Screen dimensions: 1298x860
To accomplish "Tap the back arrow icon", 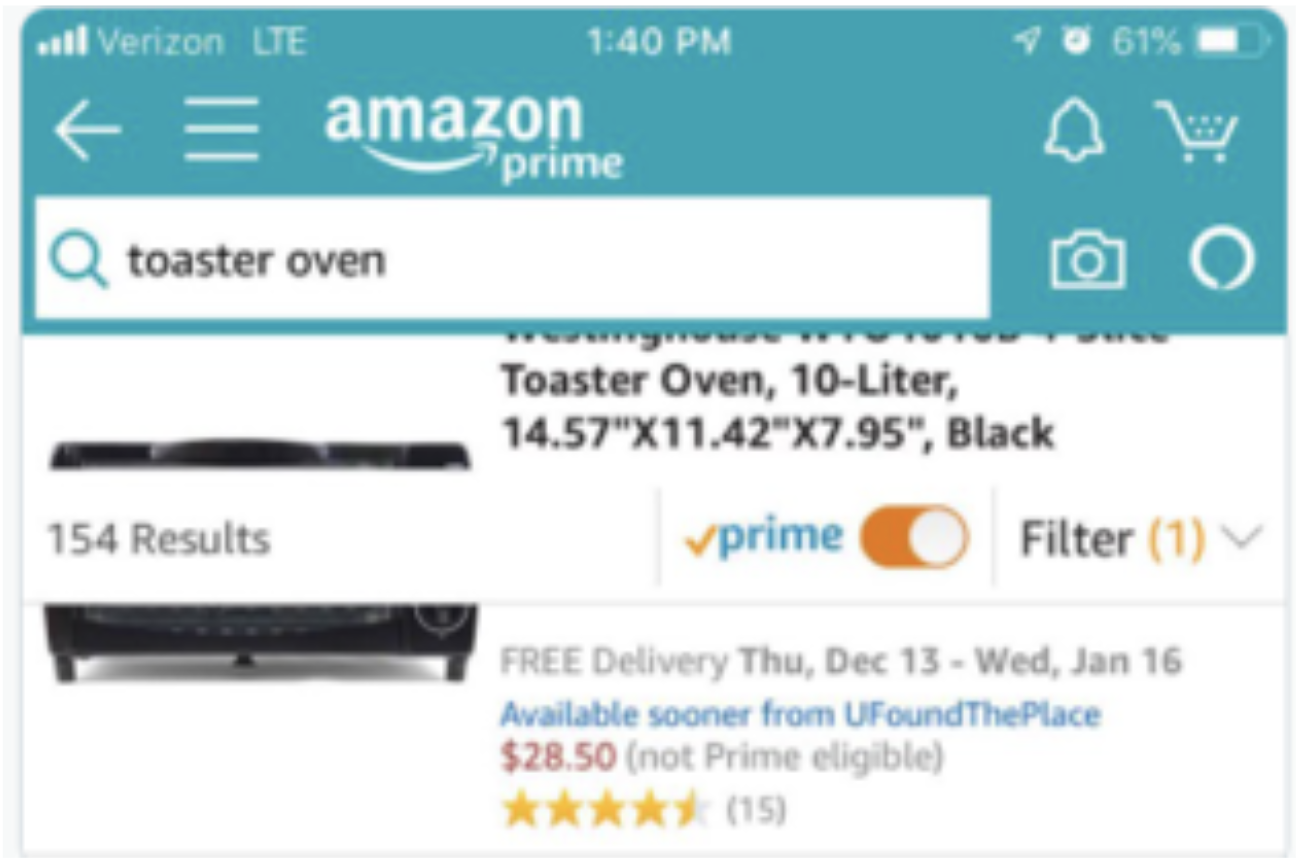I will [x=87, y=130].
